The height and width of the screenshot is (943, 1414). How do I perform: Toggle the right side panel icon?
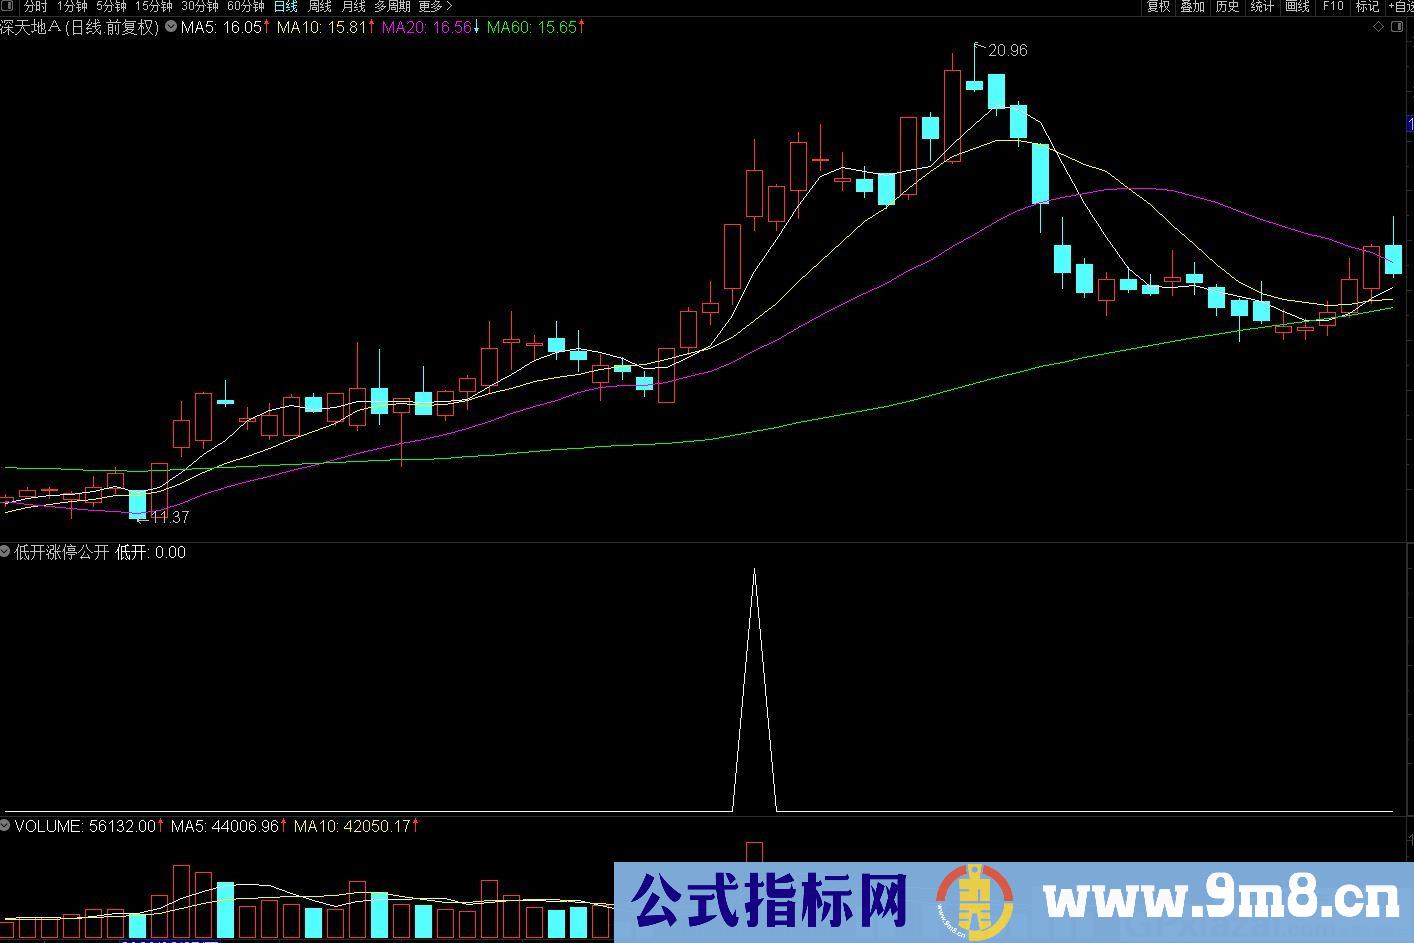1399,27
